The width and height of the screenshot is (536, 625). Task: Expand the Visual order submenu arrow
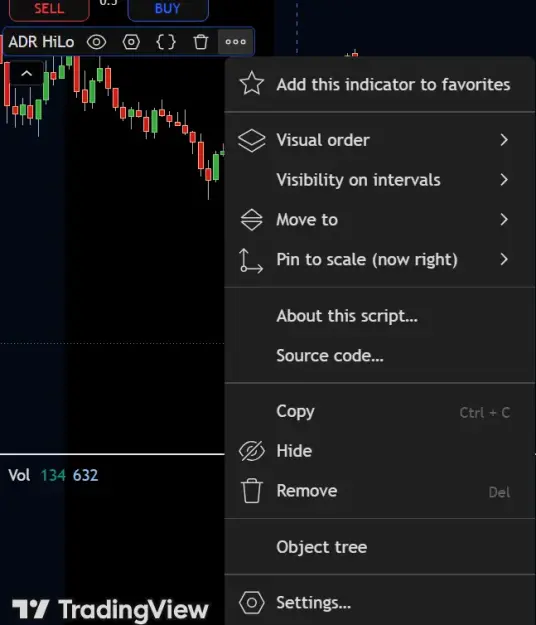coord(504,140)
